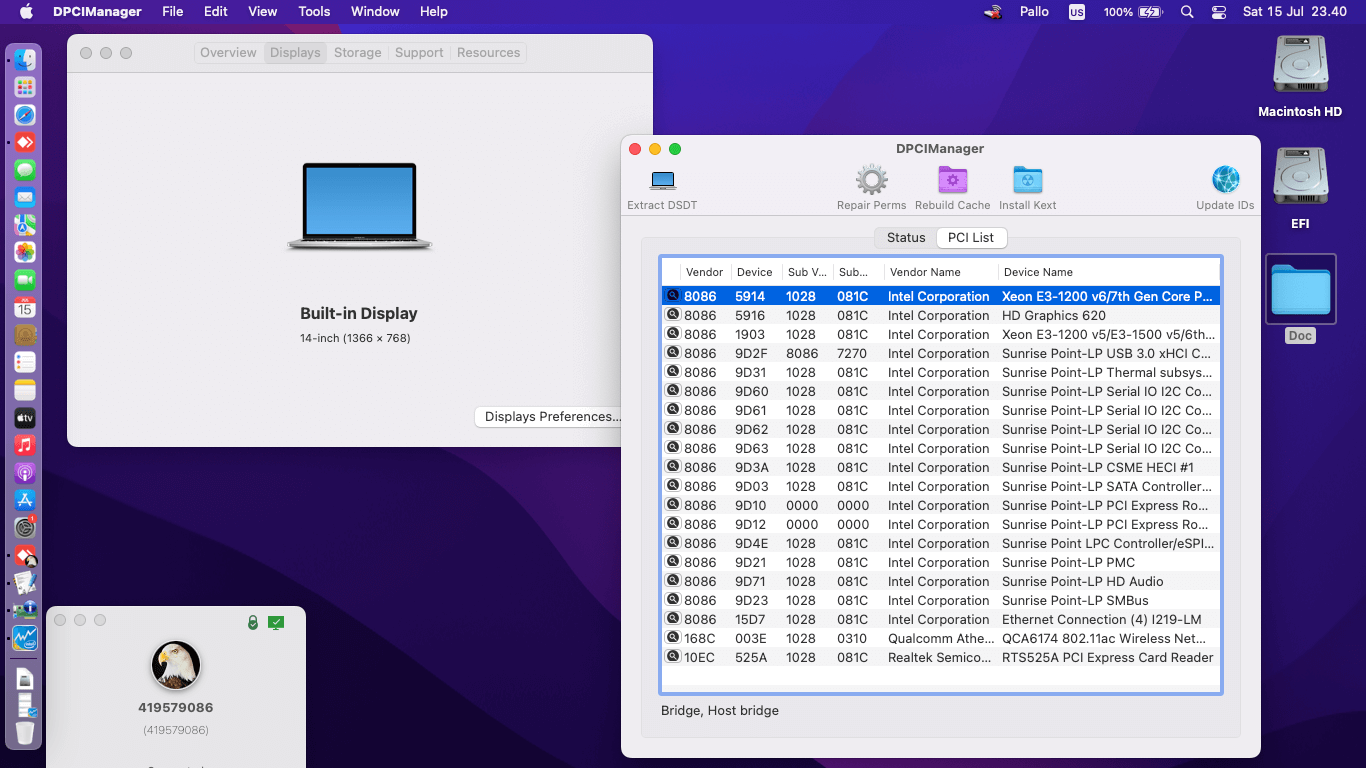This screenshot has width=1366, height=768.
Task: Open the Edit menu
Action: coord(216,12)
